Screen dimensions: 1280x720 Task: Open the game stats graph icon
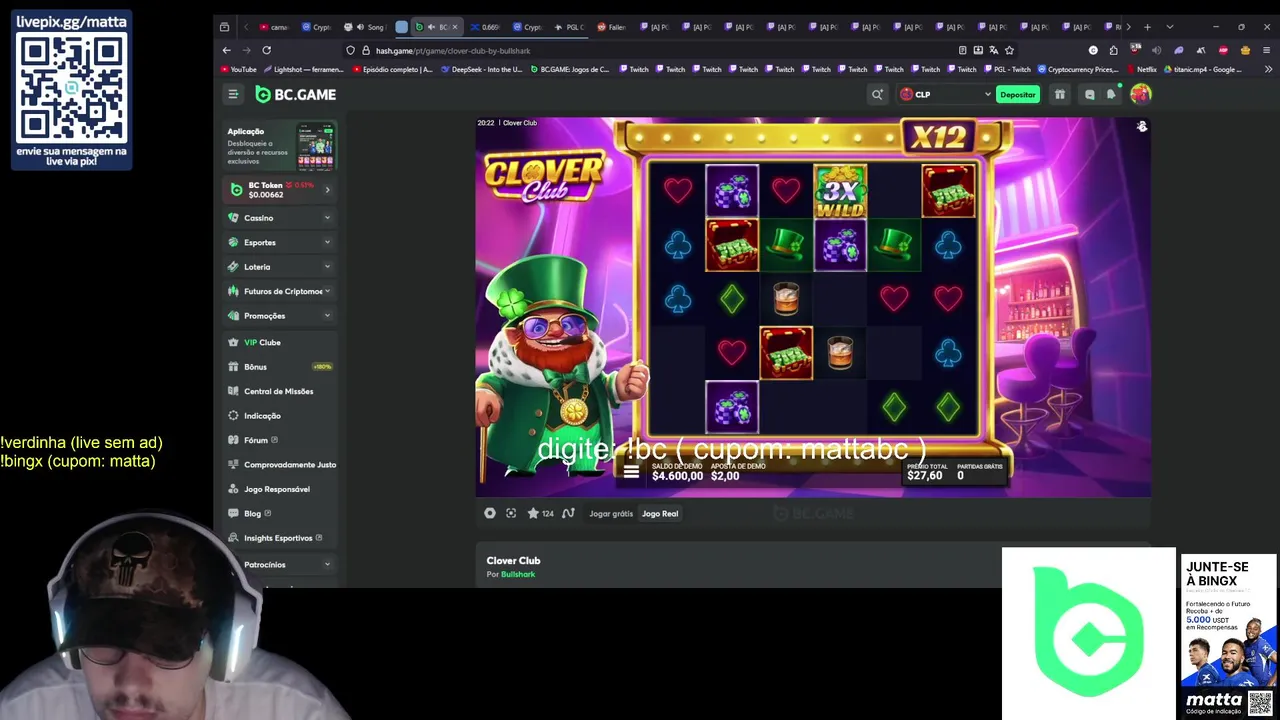pos(568,513)
